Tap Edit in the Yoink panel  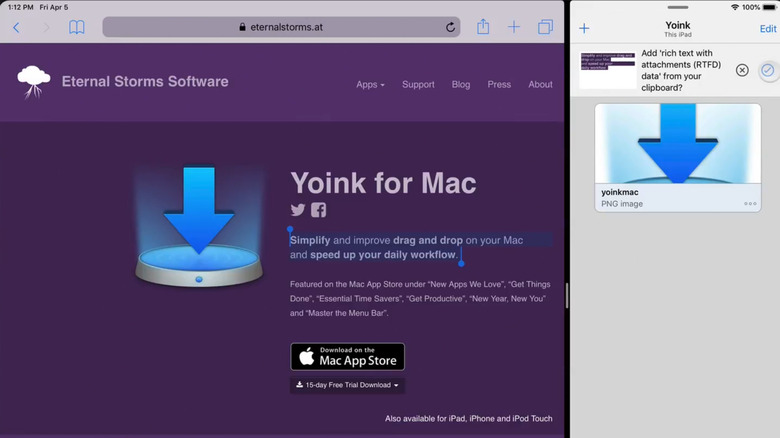[x=768, y=29]
